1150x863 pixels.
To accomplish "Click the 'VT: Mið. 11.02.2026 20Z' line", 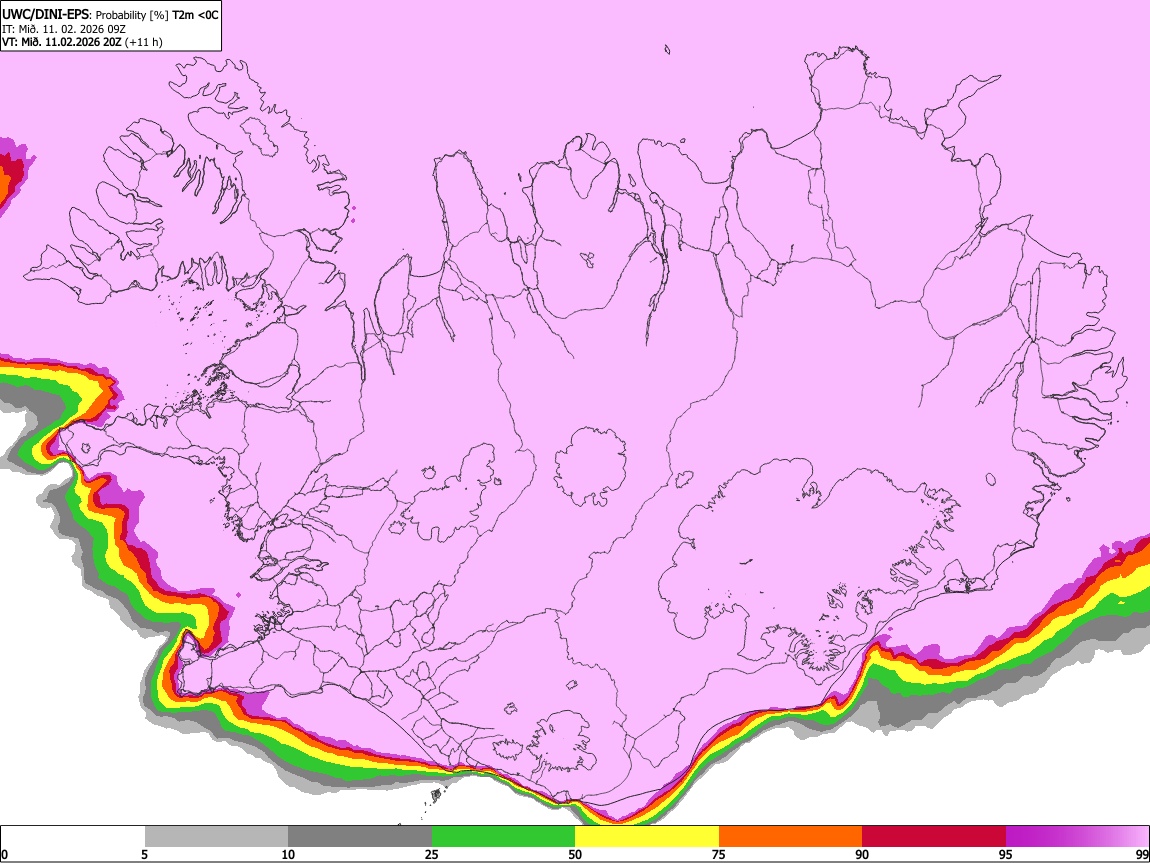I will (x=62, y=42).
